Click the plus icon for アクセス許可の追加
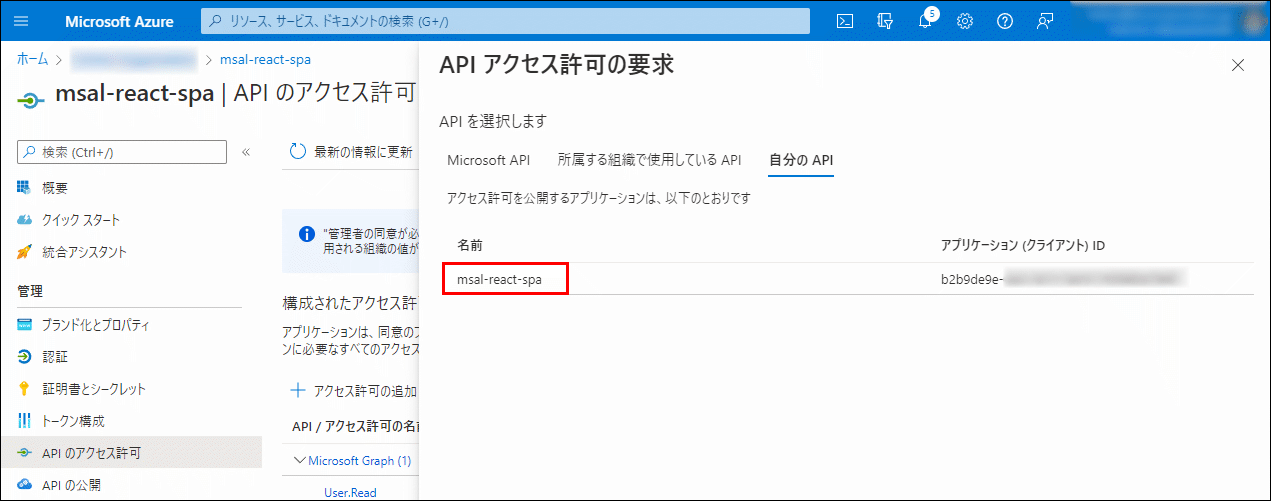The image size is (1271, 501). [x=297, y=391]
